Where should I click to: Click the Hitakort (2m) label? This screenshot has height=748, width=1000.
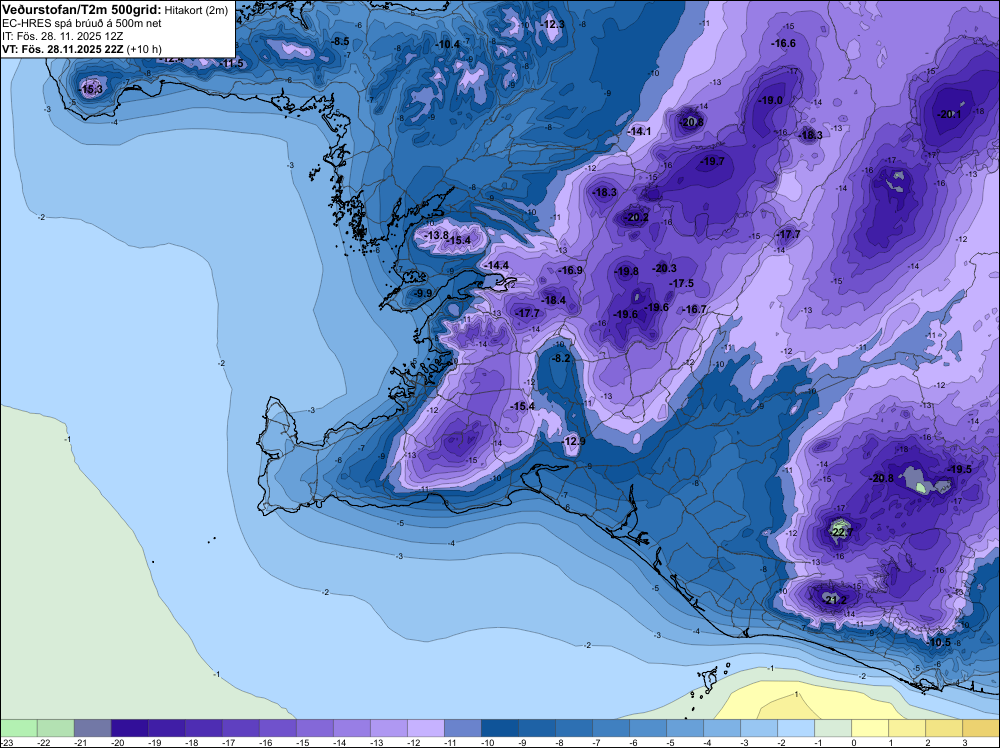tap(196, 10)
